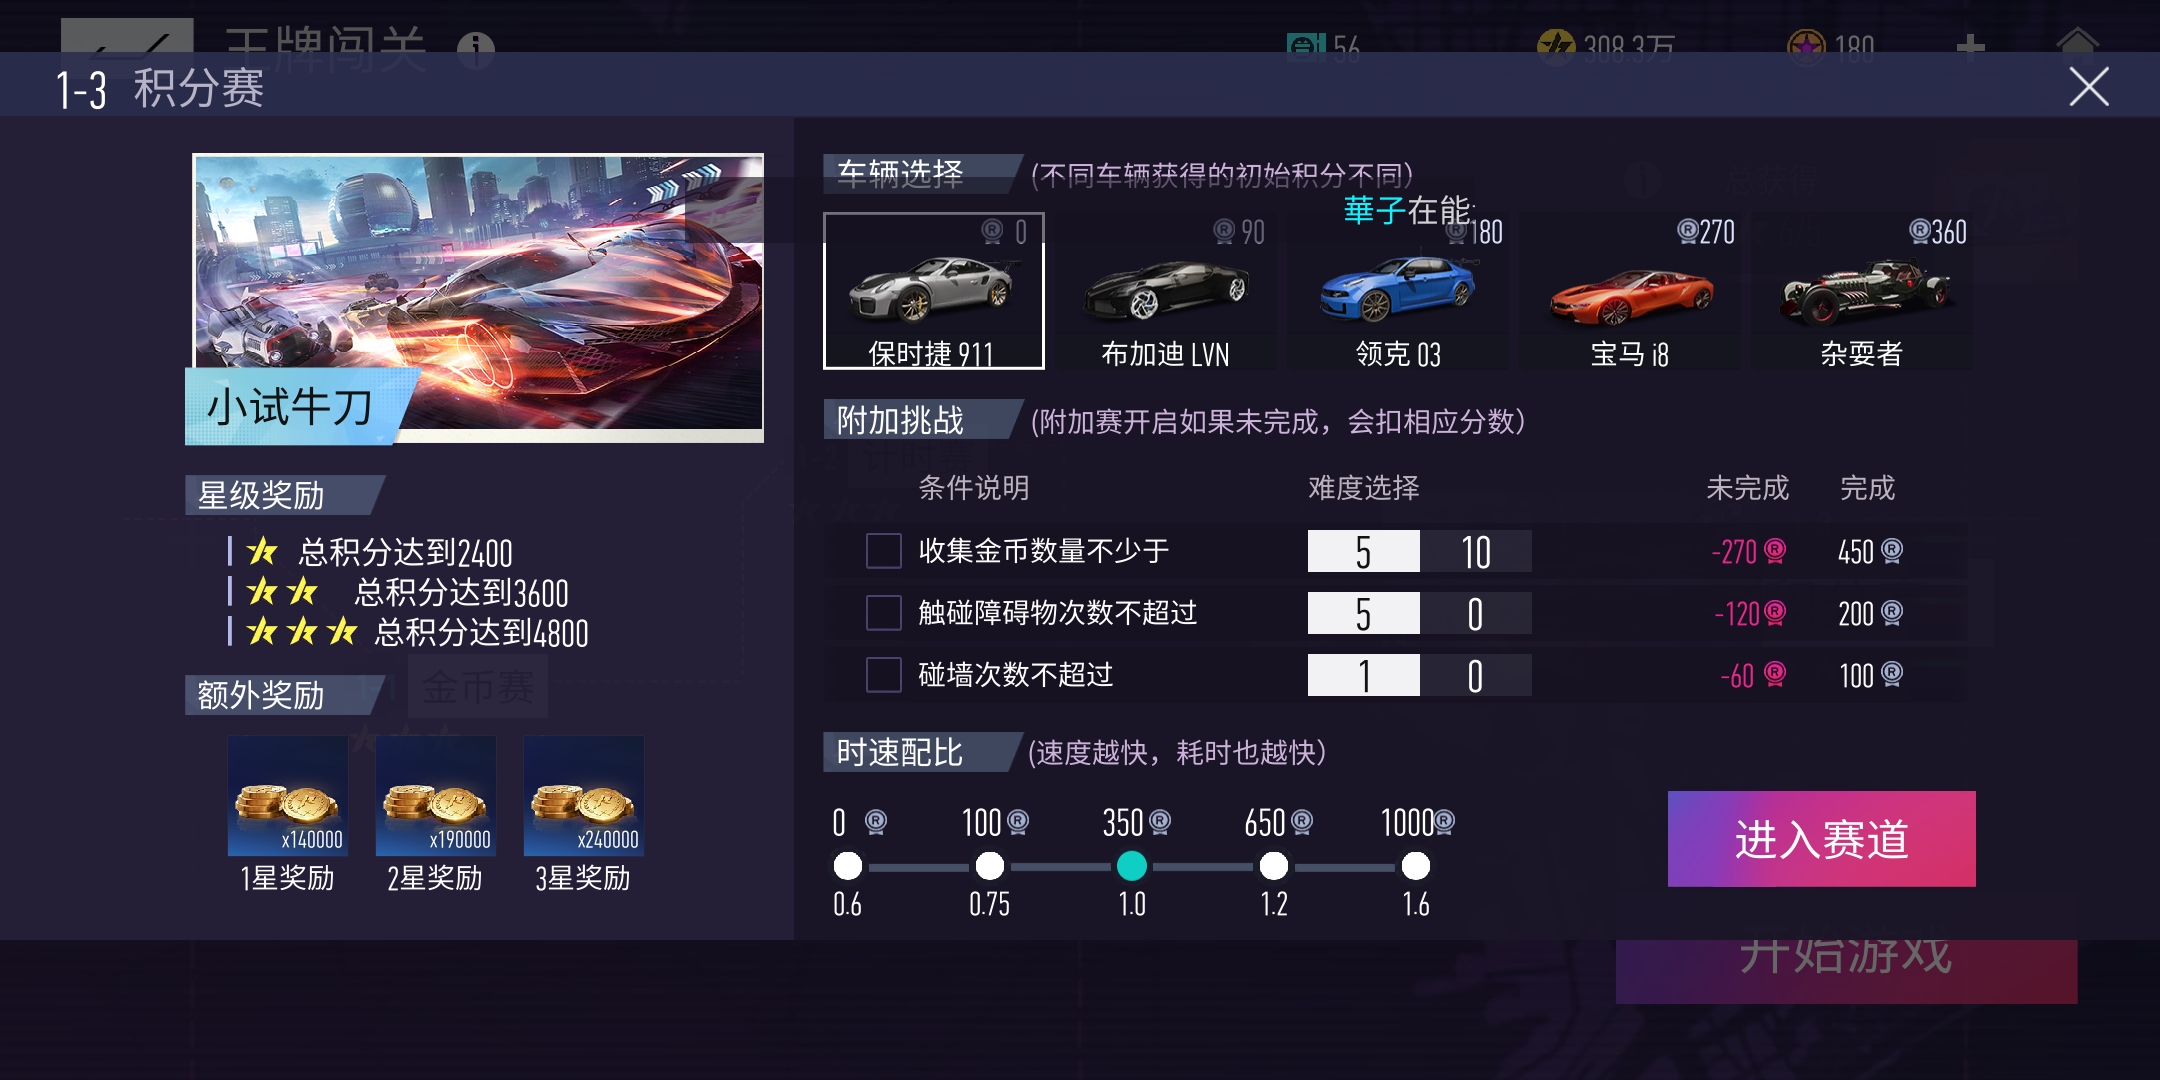
Task: Select the orange 宝马 i8 car
Action: coord(1630,291)
